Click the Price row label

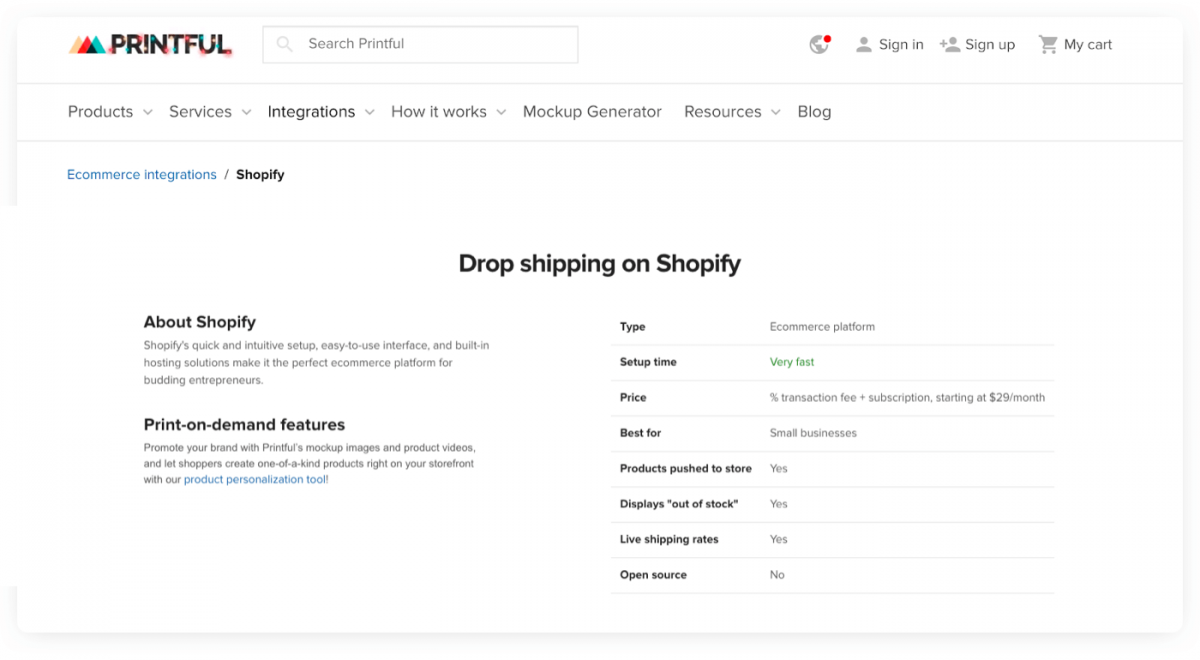tap(633, 398)
